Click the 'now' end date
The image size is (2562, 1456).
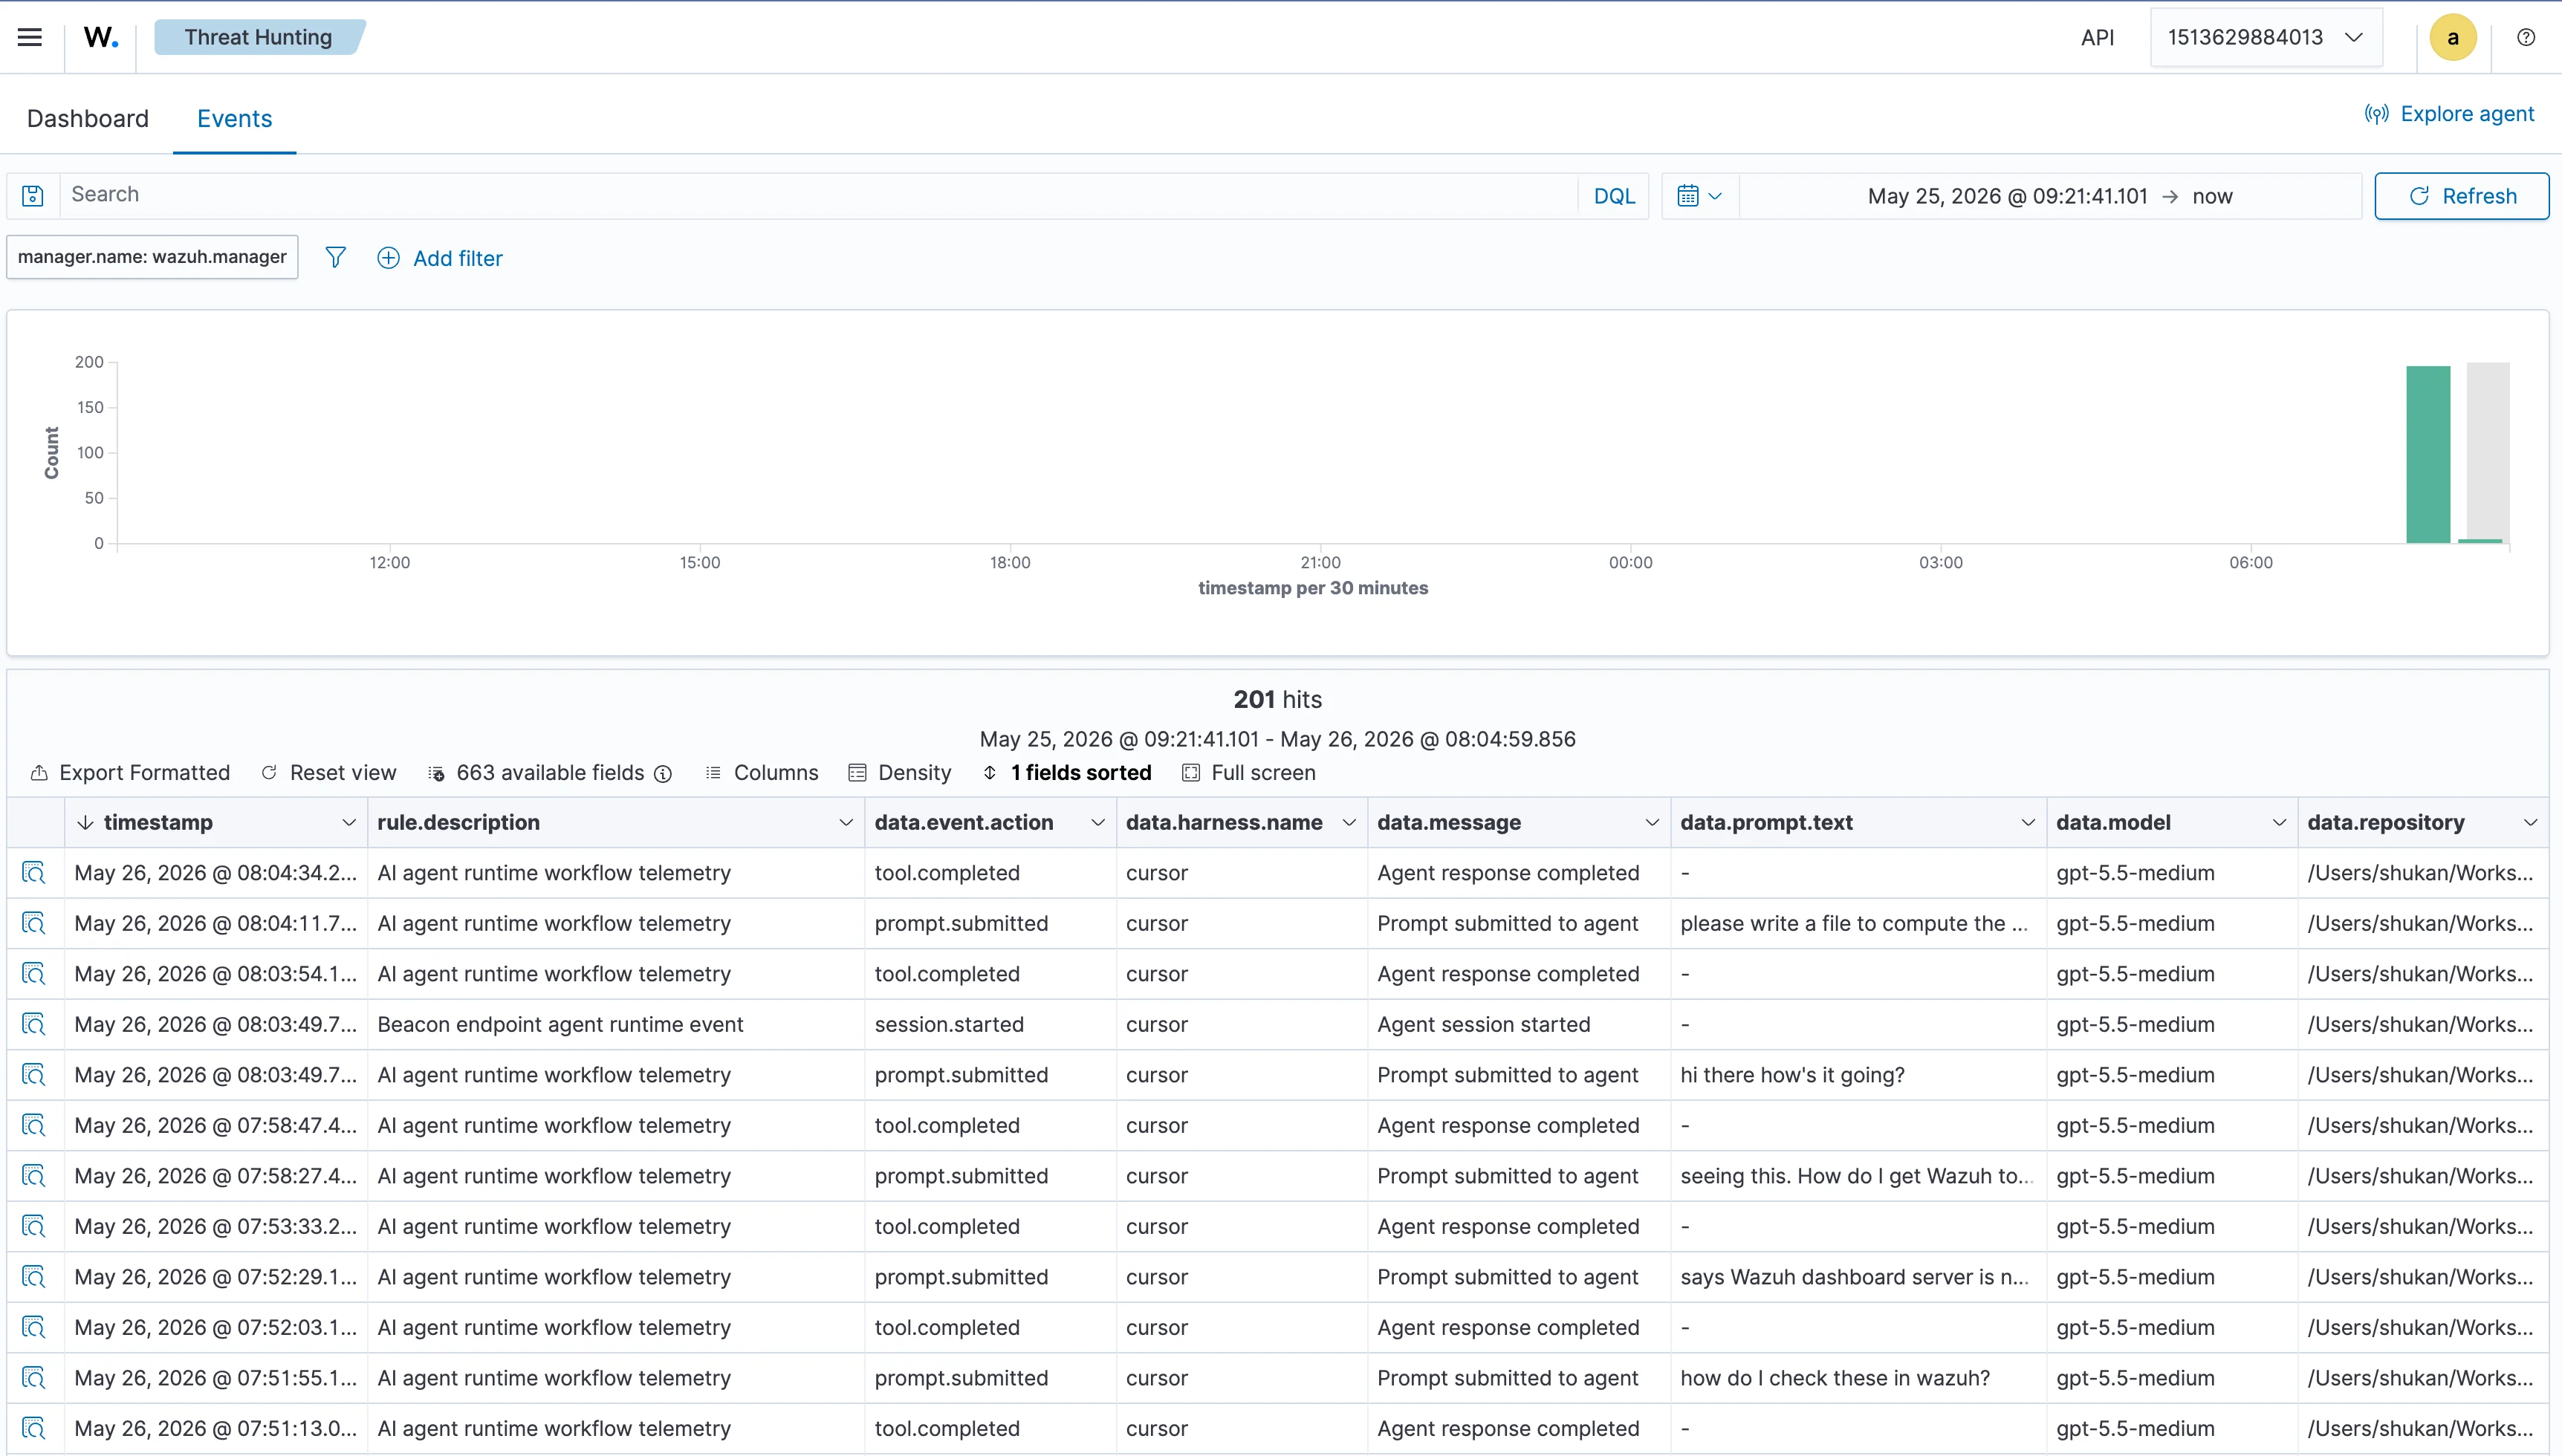pos(2212,196)
